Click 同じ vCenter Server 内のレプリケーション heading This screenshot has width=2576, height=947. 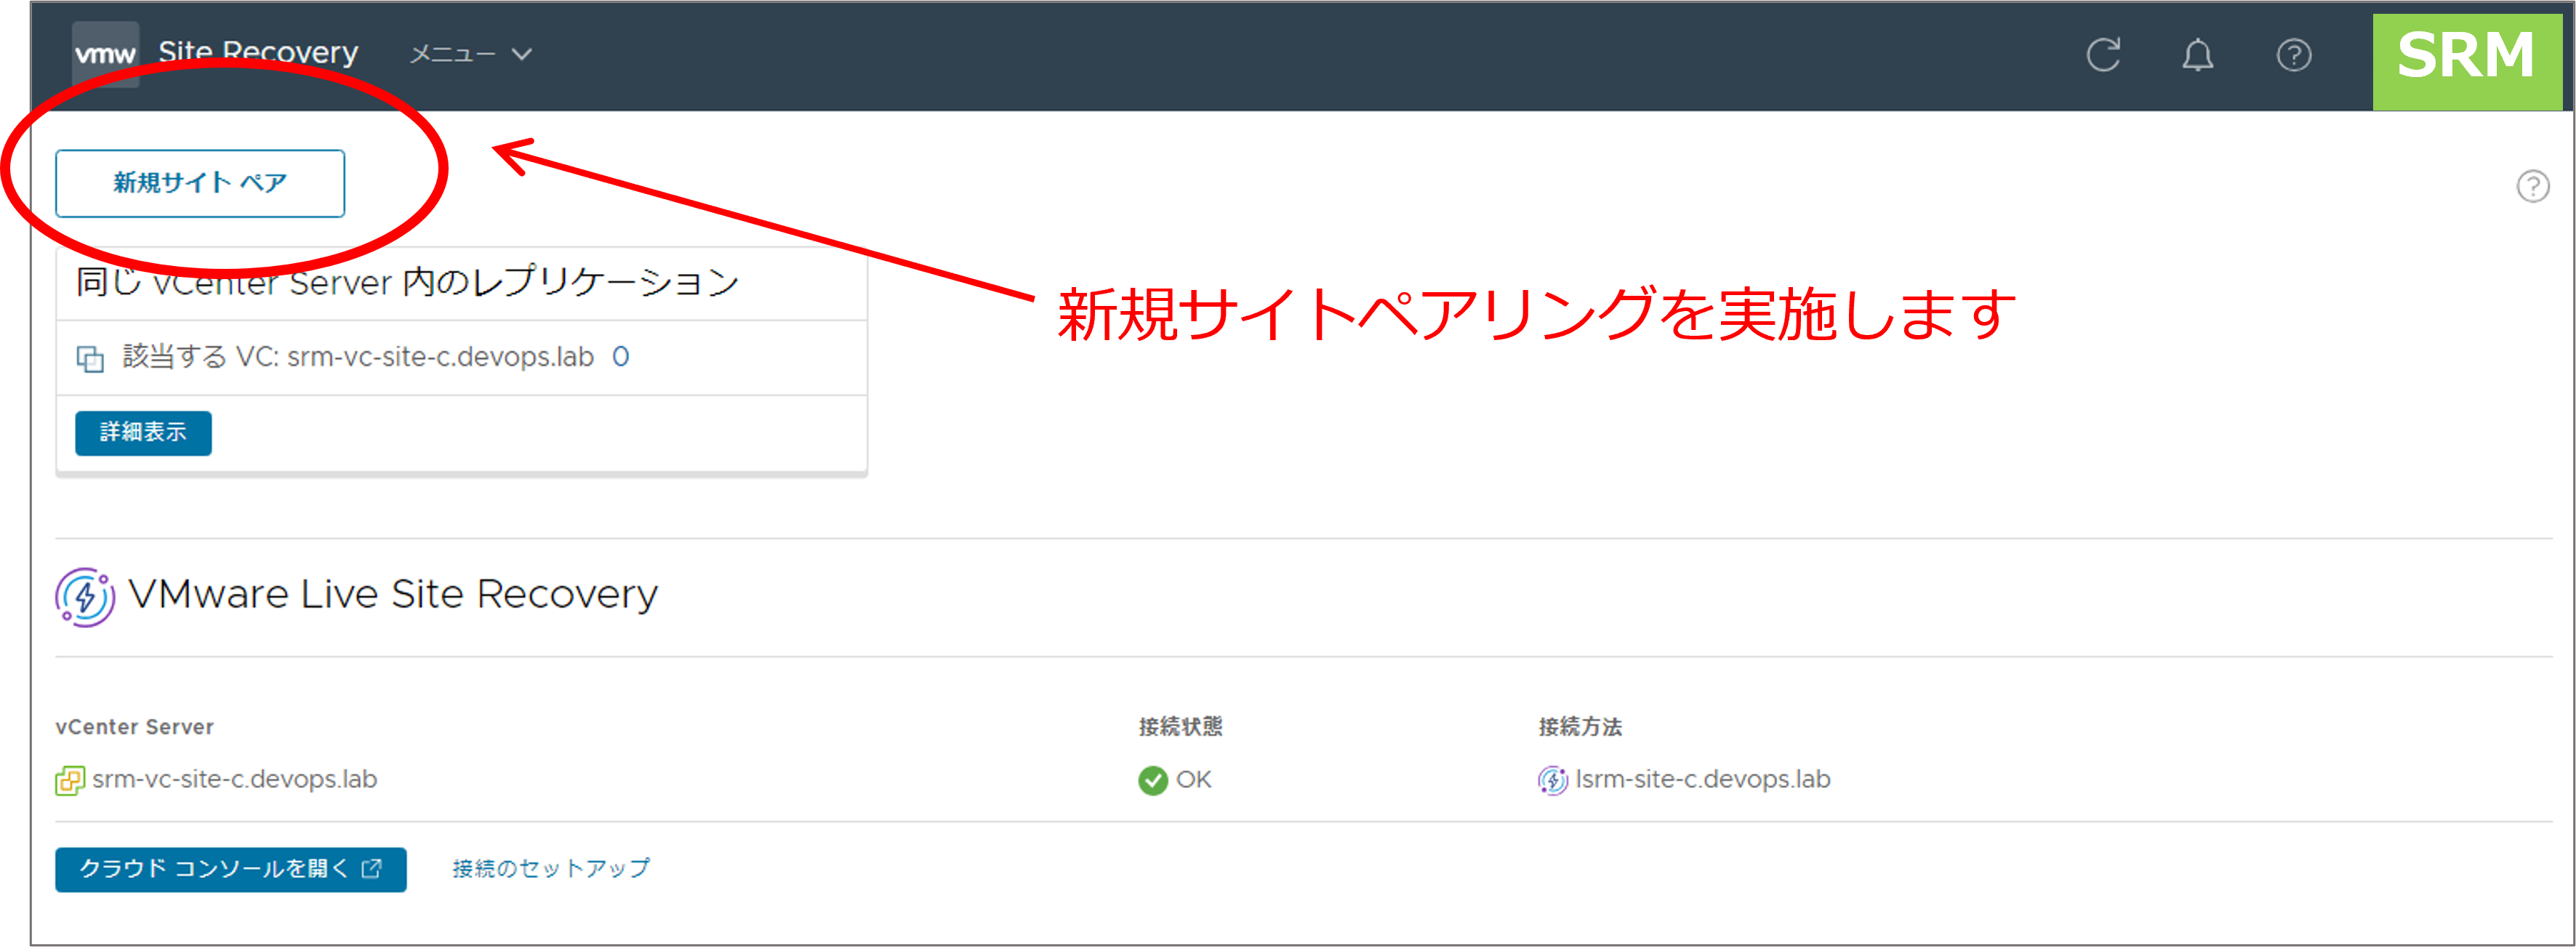[408, 282]
